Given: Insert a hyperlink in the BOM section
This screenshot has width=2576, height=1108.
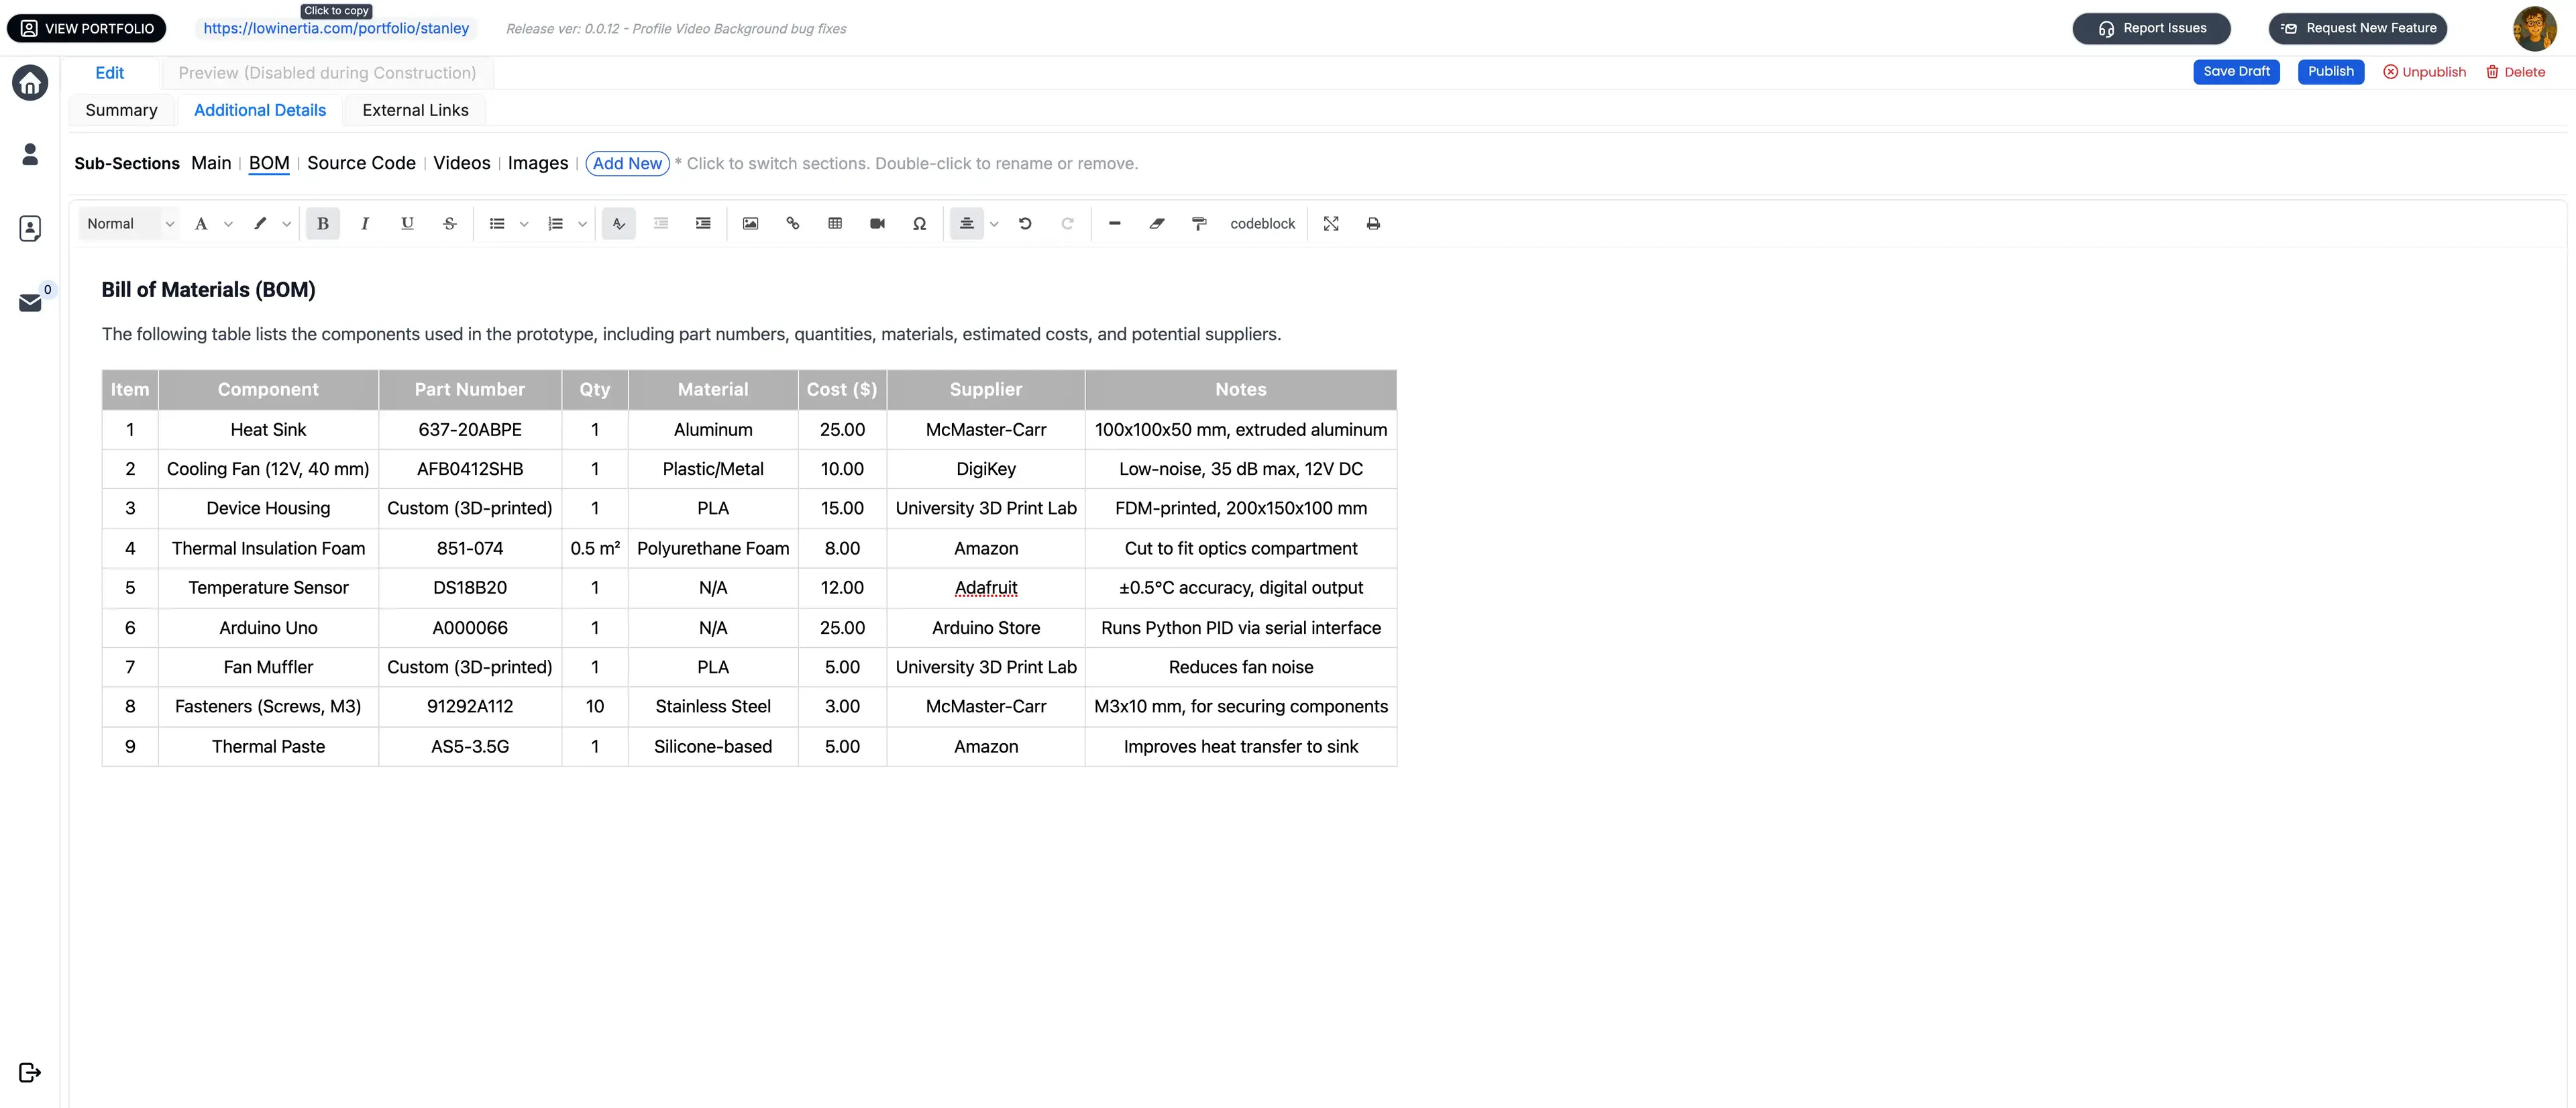Looking at the screenshot, I should pyautogui.click(x=793, y=223).
